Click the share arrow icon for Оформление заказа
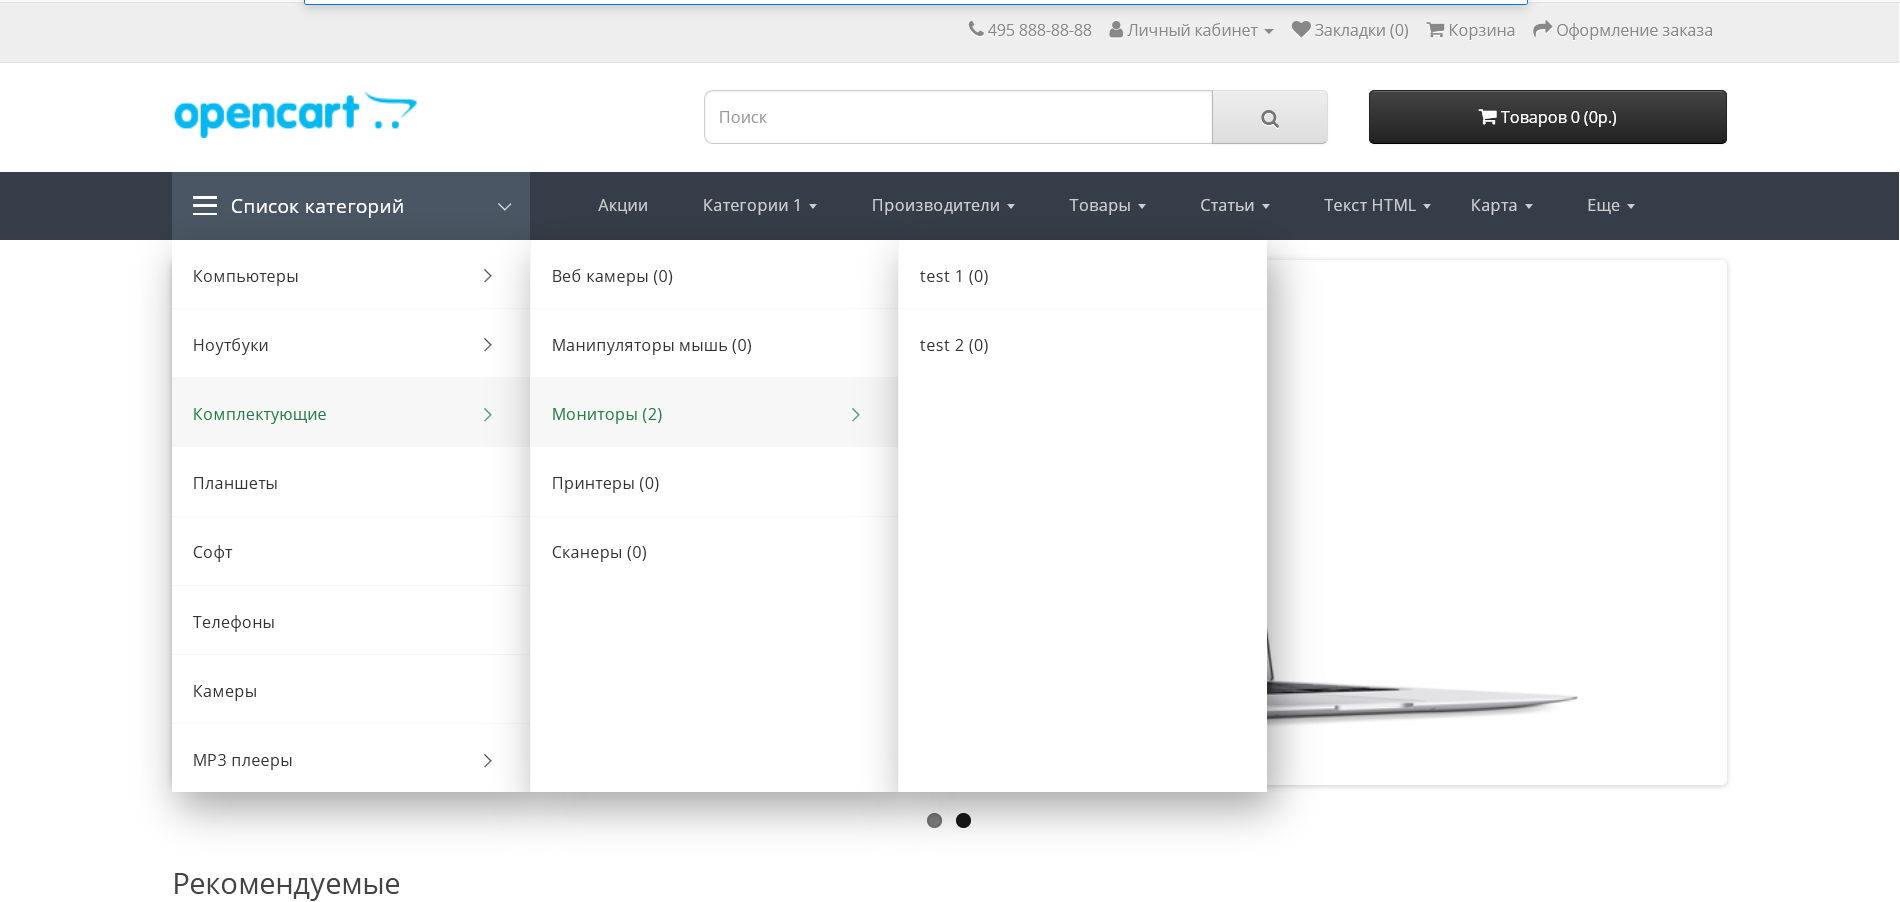The width and height of the screenshot is (1900, 902). click(x=1542, y=29)
